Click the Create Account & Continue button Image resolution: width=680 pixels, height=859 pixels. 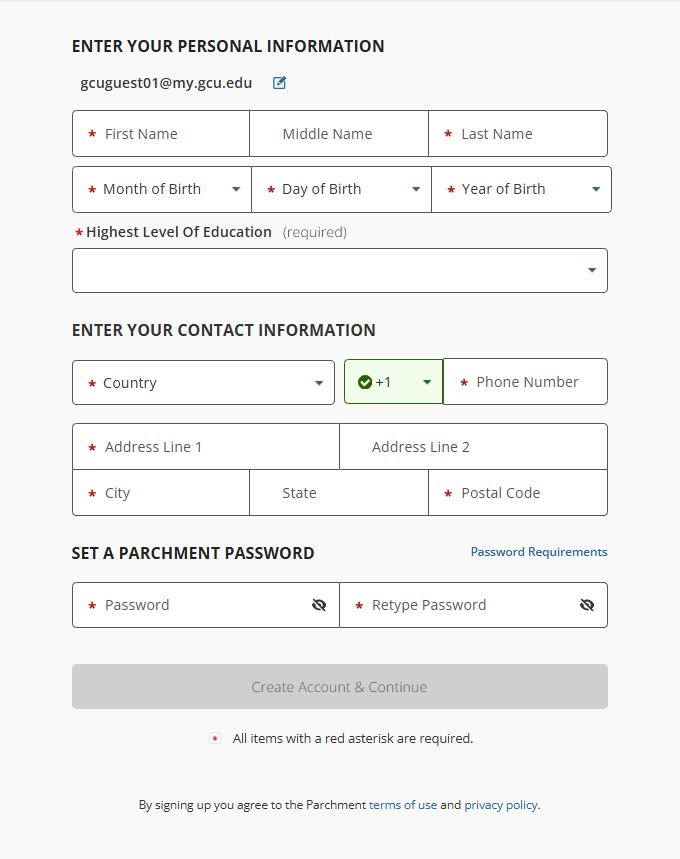point(340,686)
